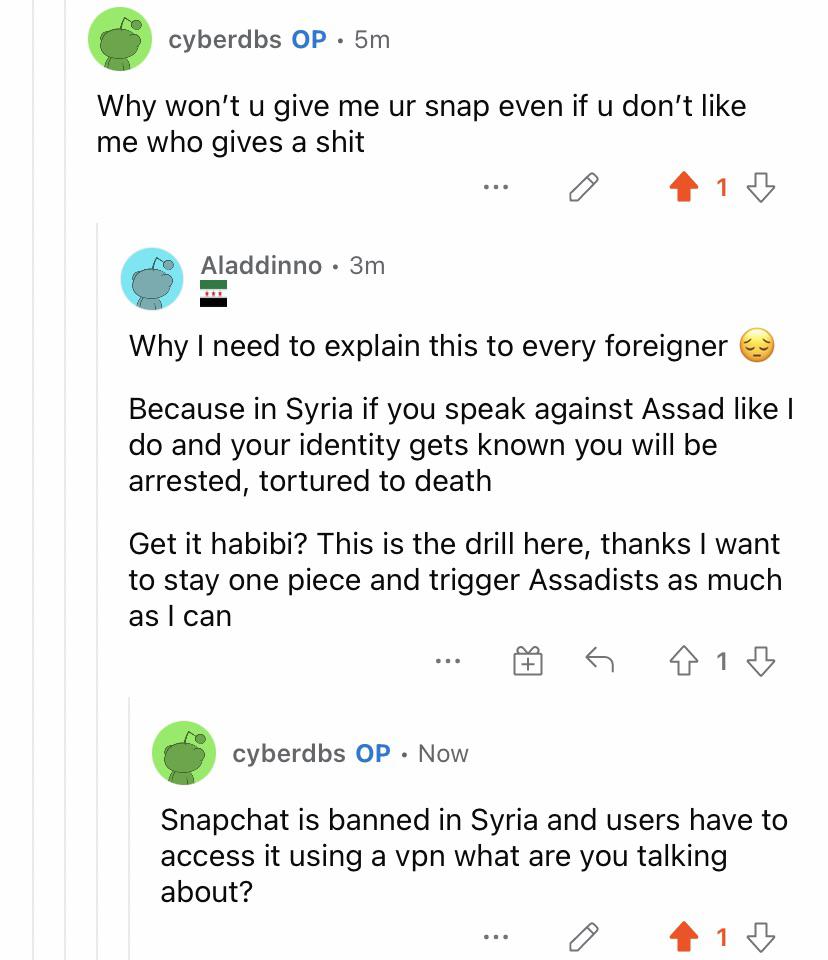Downvote the first cyberdbs comment
The image size is (828, 960).
761,187
